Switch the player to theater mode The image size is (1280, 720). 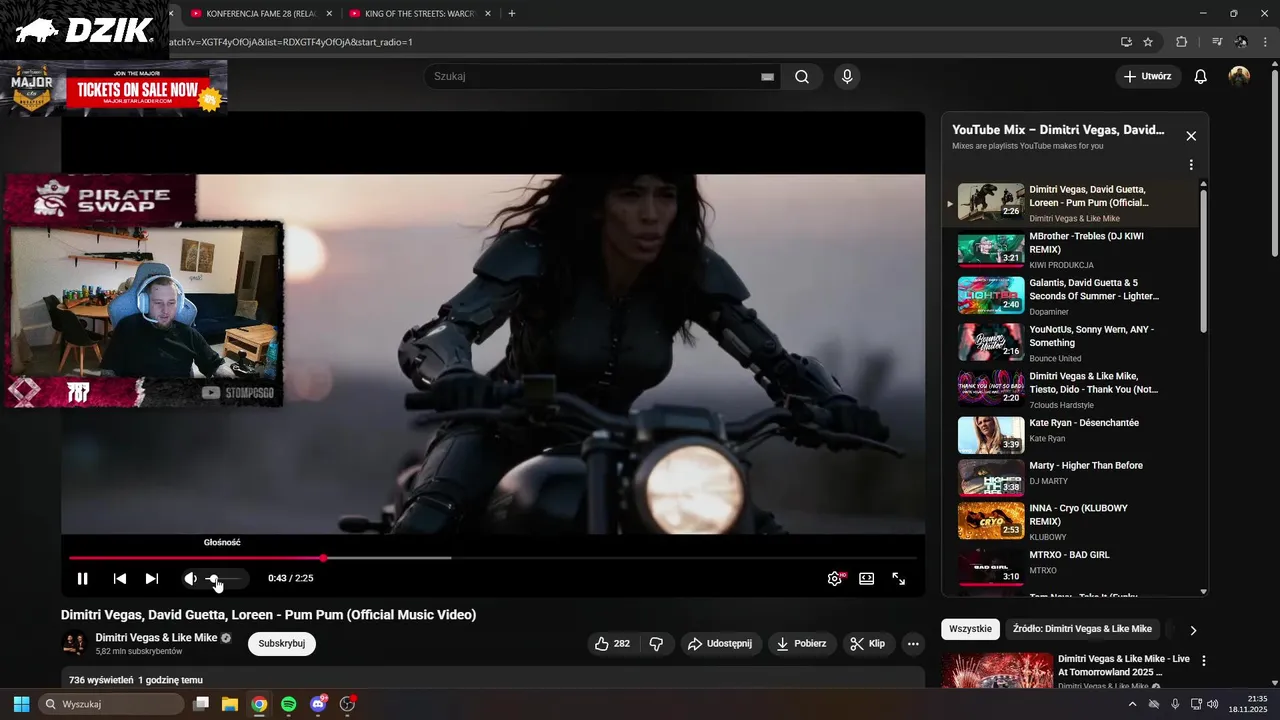tap(867, 578)
